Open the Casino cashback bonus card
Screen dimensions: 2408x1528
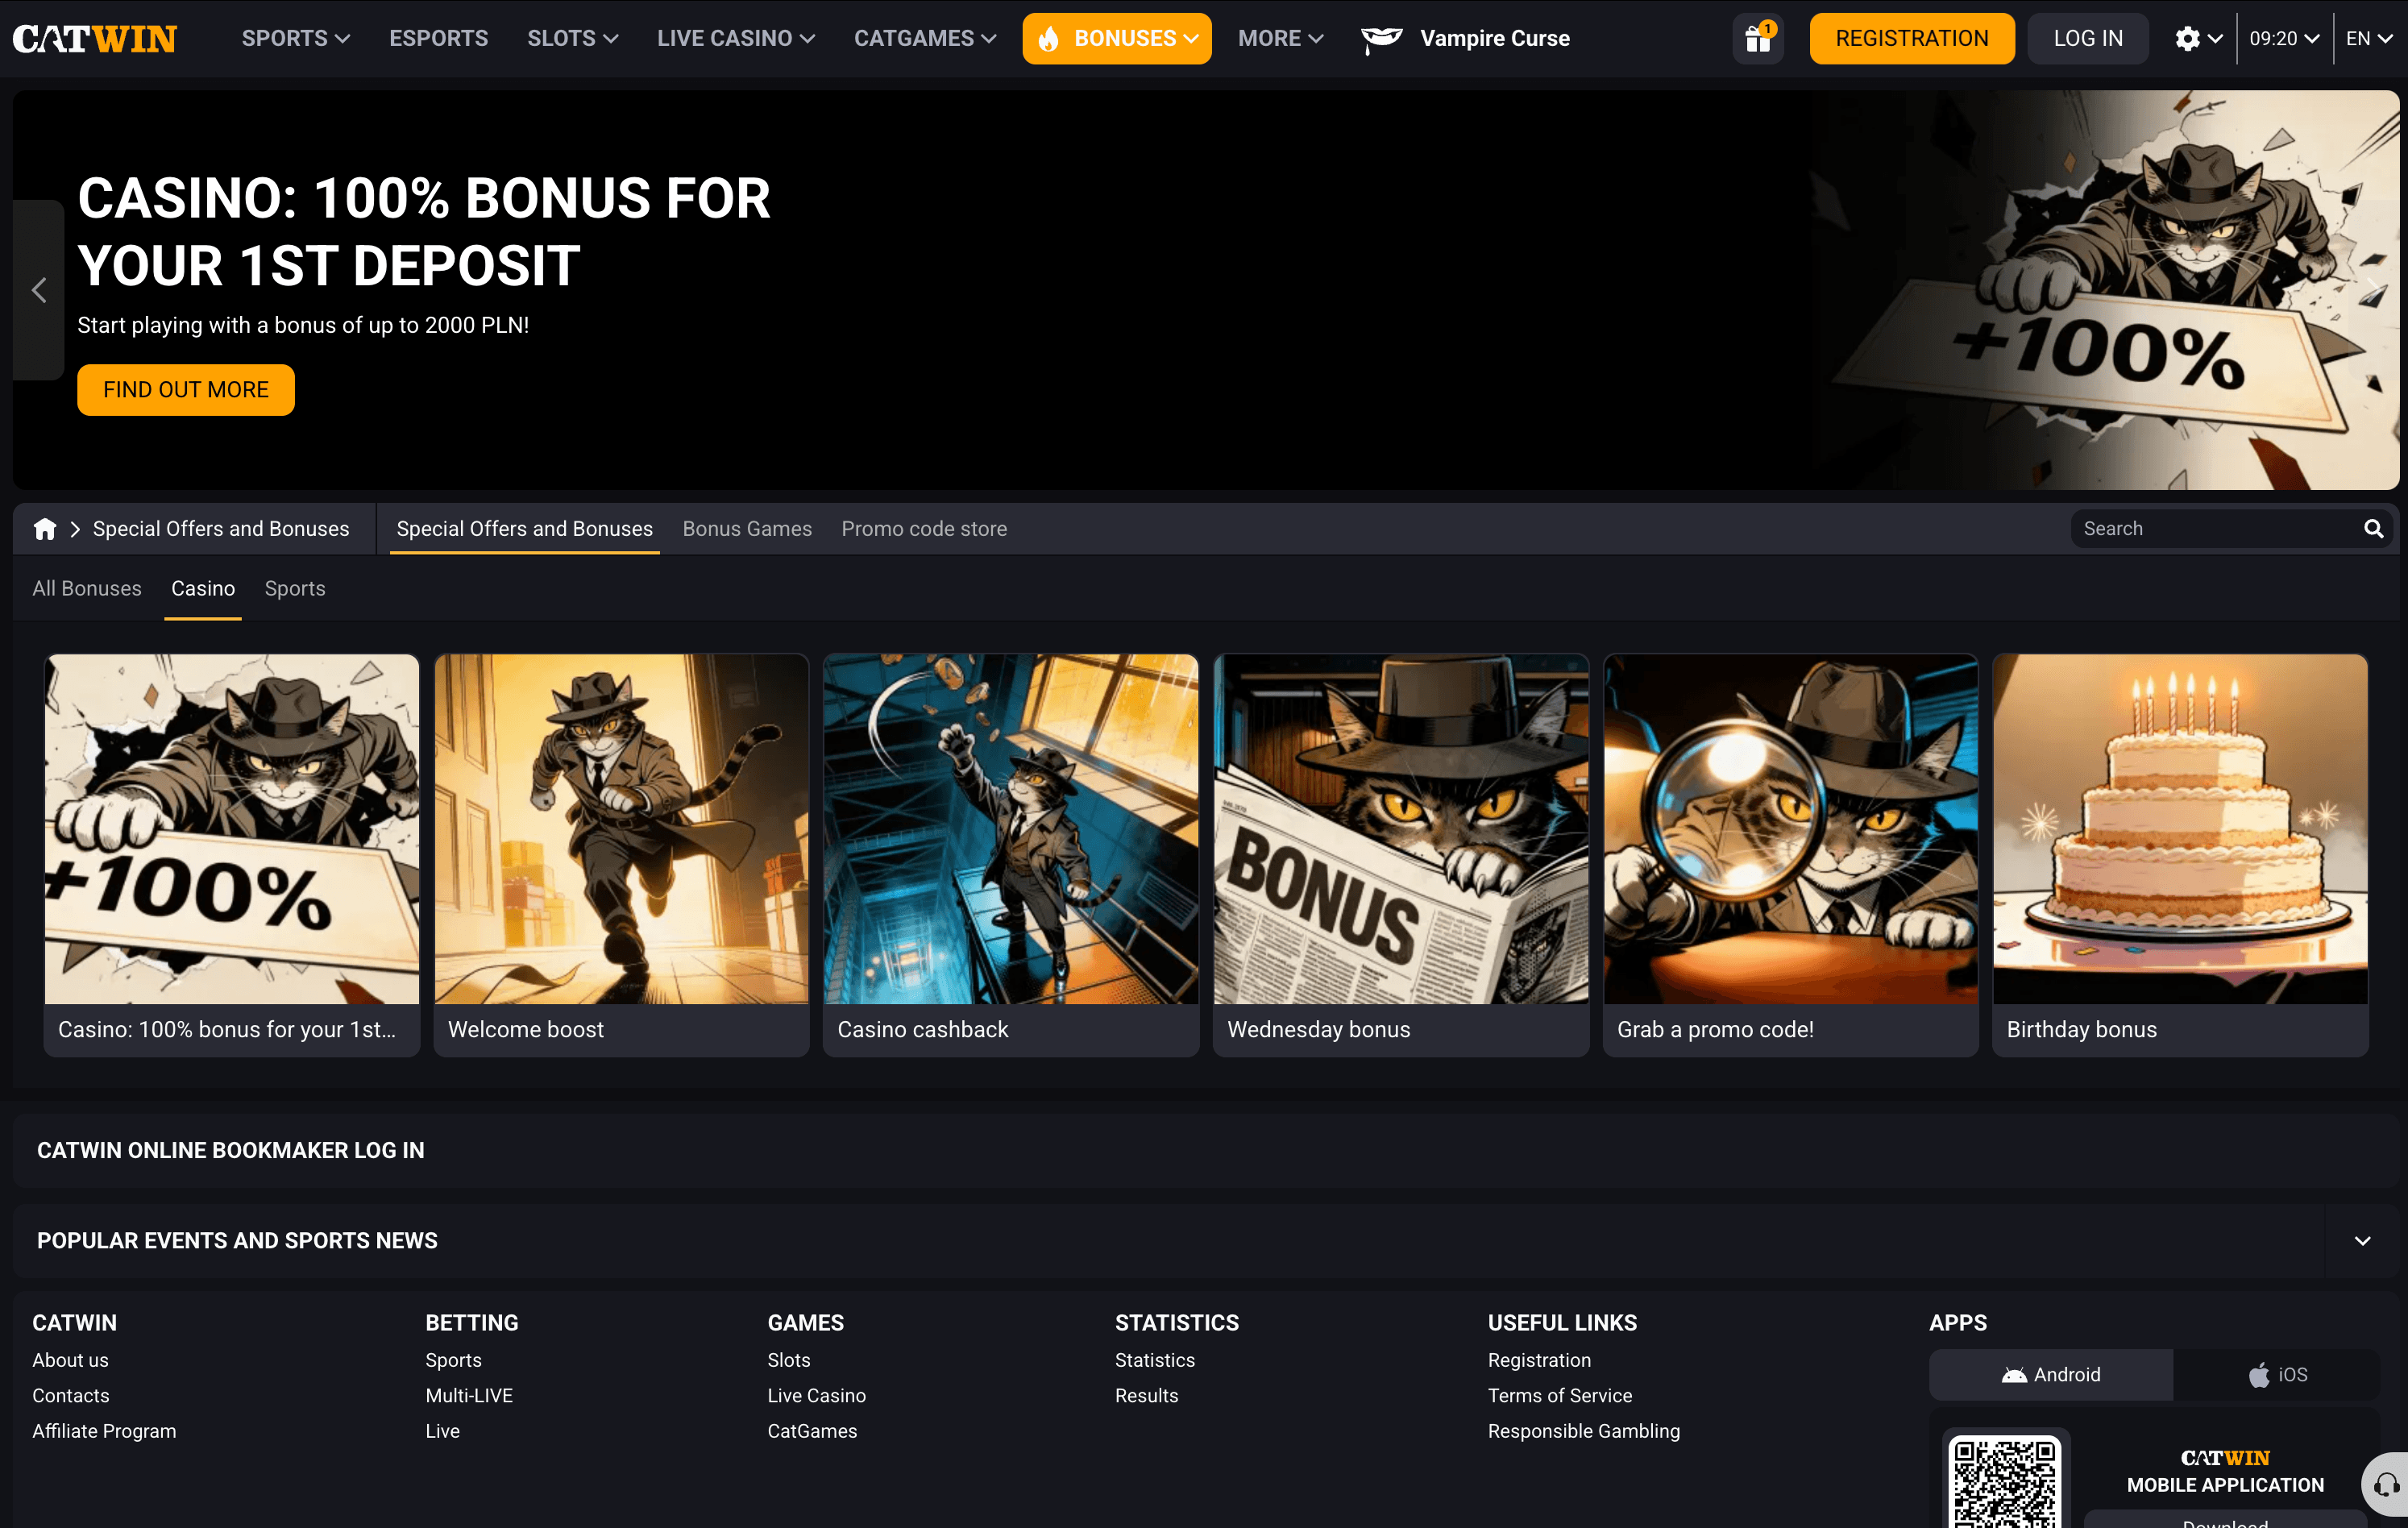(x=1011, y=855)
